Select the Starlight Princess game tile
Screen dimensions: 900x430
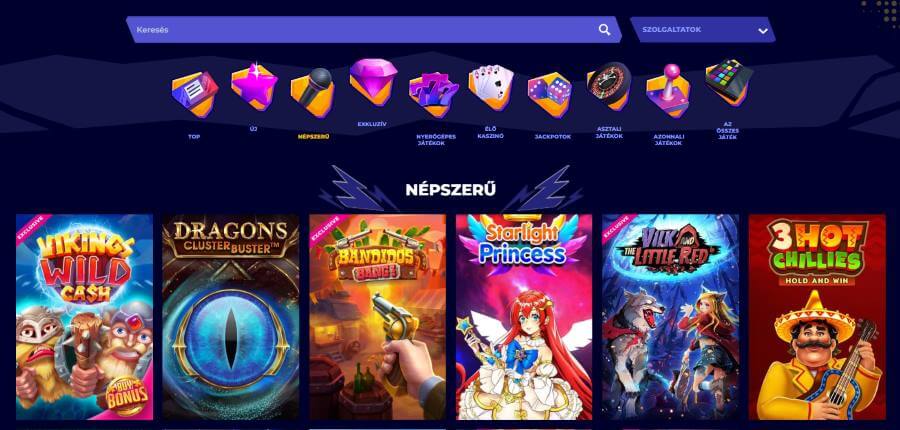pos(524,317)
